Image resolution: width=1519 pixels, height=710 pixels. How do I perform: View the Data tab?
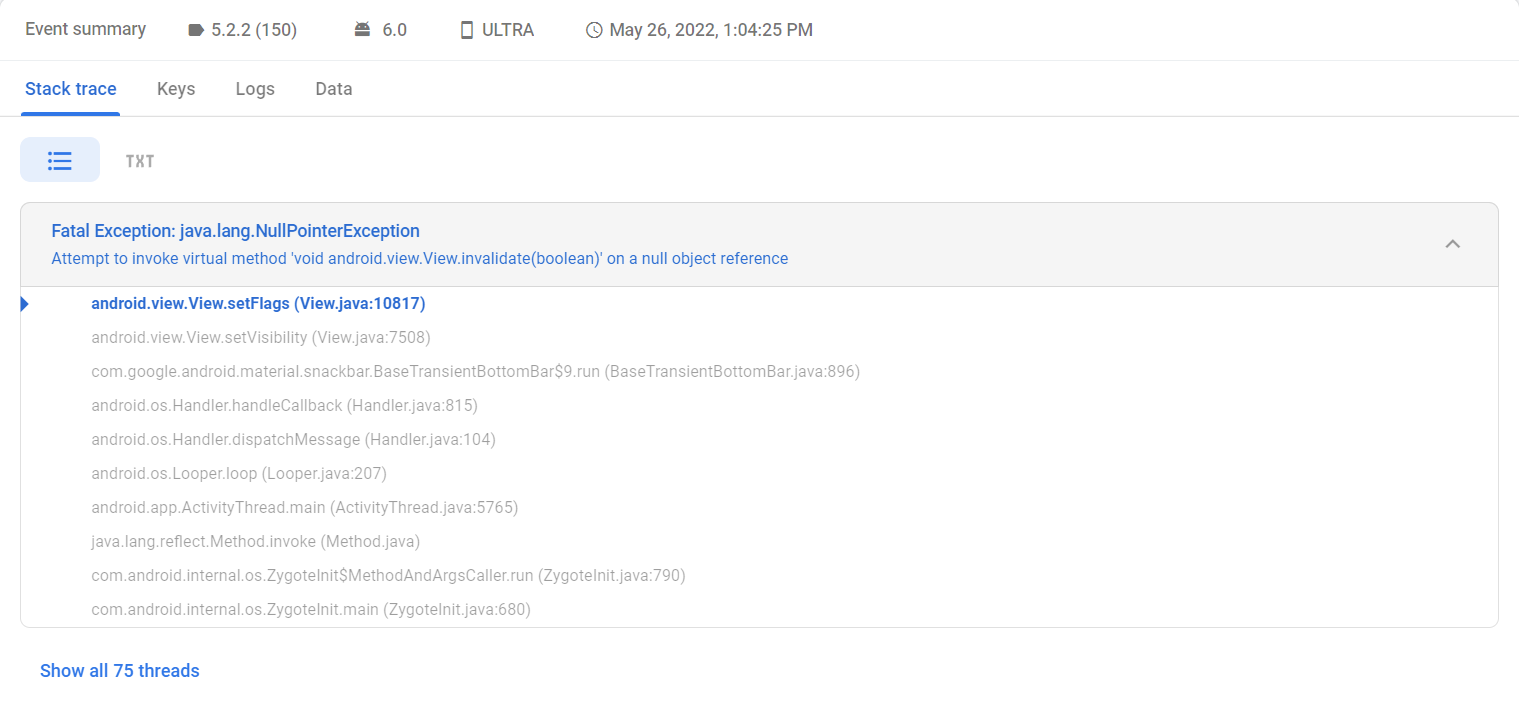coord(333,89)
